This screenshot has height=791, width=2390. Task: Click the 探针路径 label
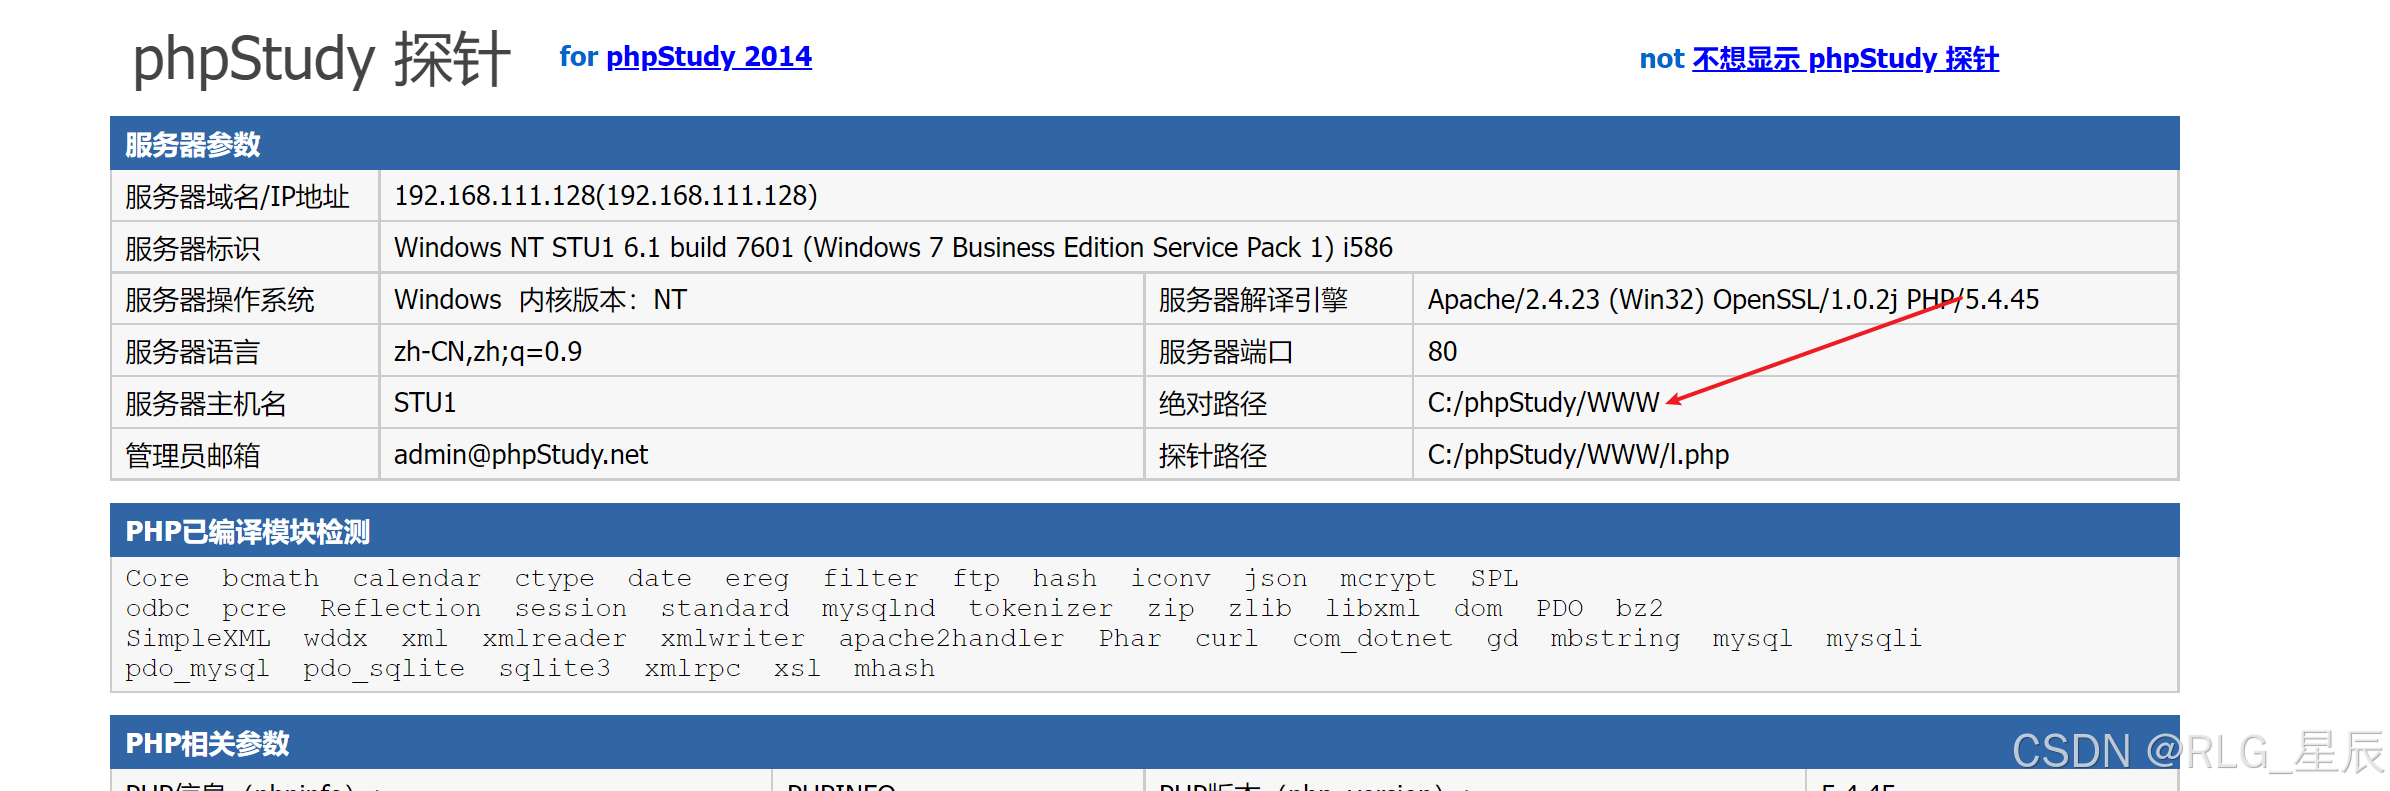pos(1213,456)
